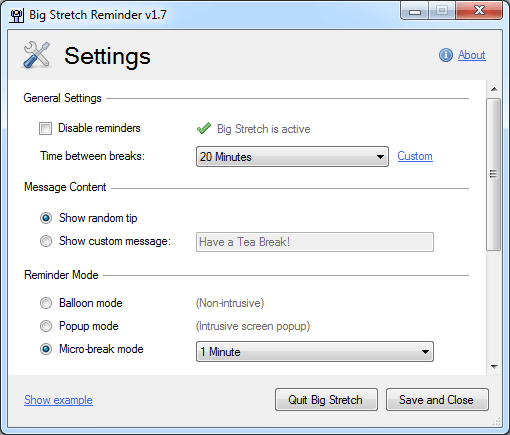Click the Big Stretch title bar app icon

point(17,15)
